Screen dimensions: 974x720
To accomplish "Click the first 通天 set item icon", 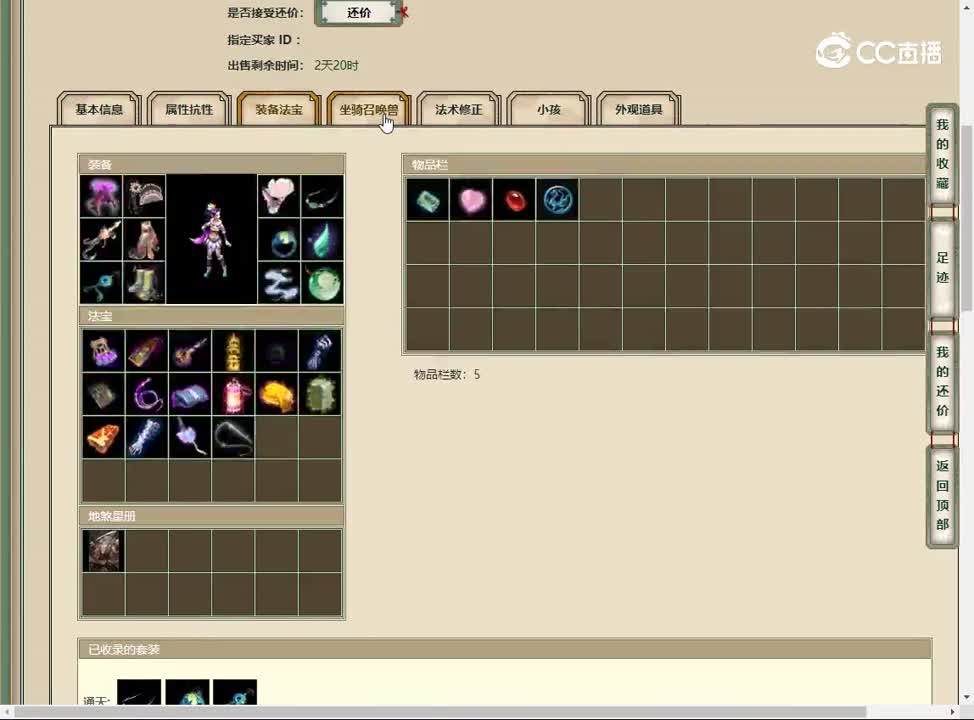I will pos(139,692).
